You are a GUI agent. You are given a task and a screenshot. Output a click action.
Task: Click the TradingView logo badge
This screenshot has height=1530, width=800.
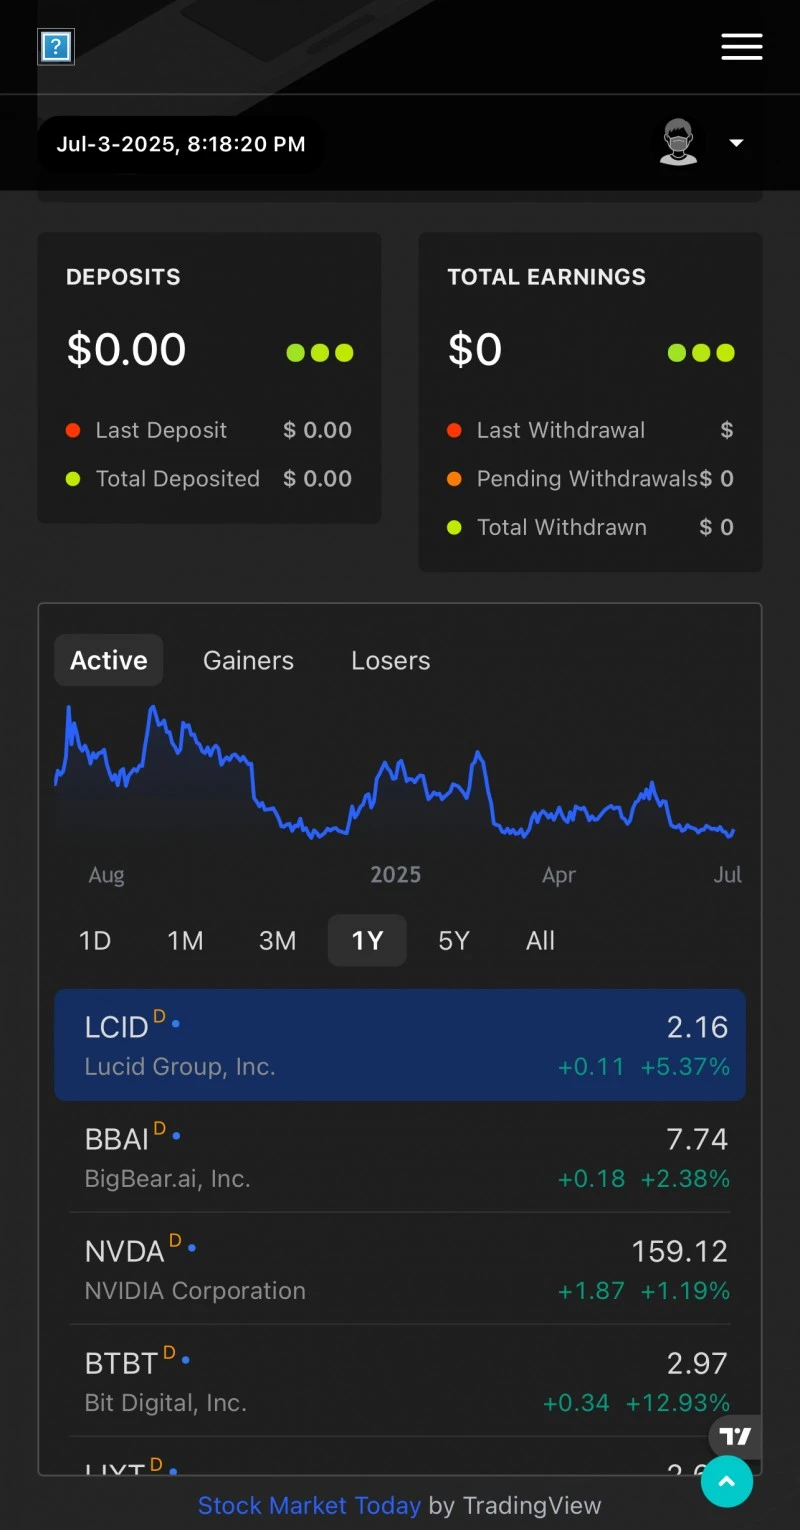pos(735,1437)
